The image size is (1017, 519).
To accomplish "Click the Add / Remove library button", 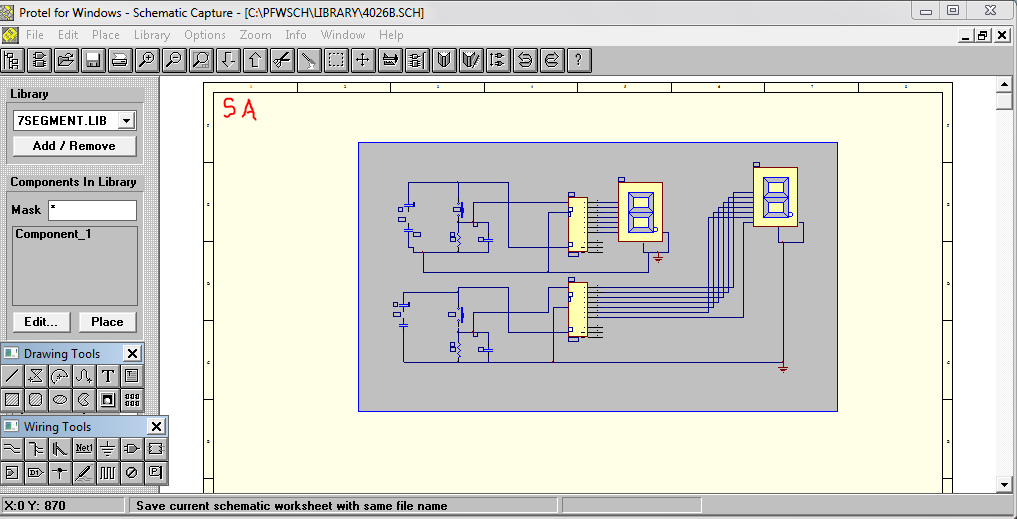I will [x=75, y=146].
